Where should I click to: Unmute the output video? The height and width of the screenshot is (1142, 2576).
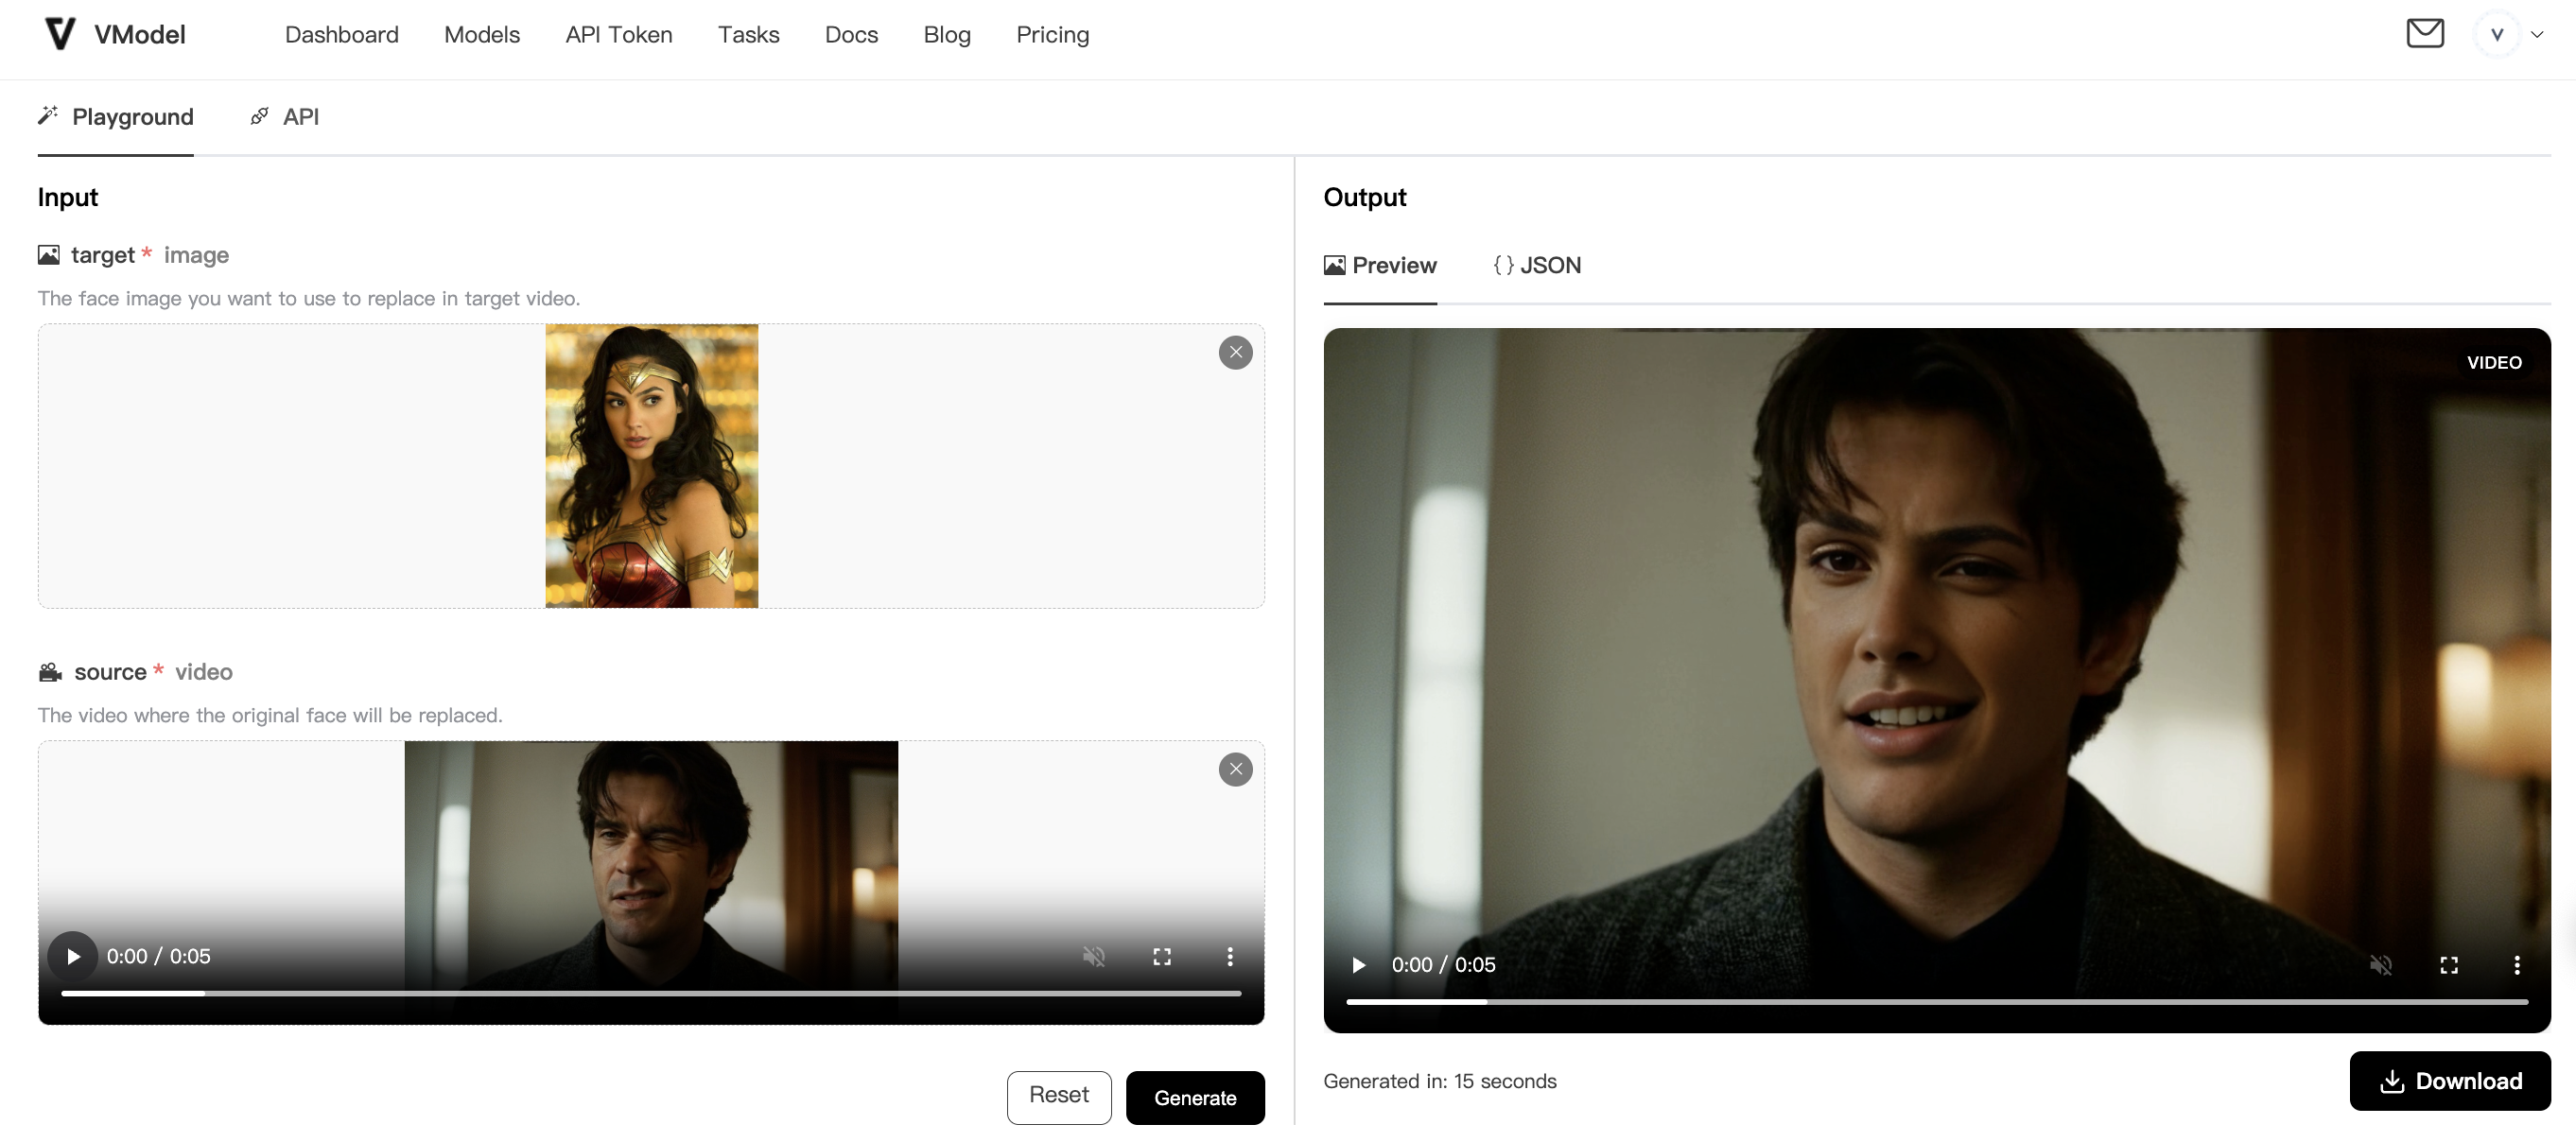point(2380,965)
